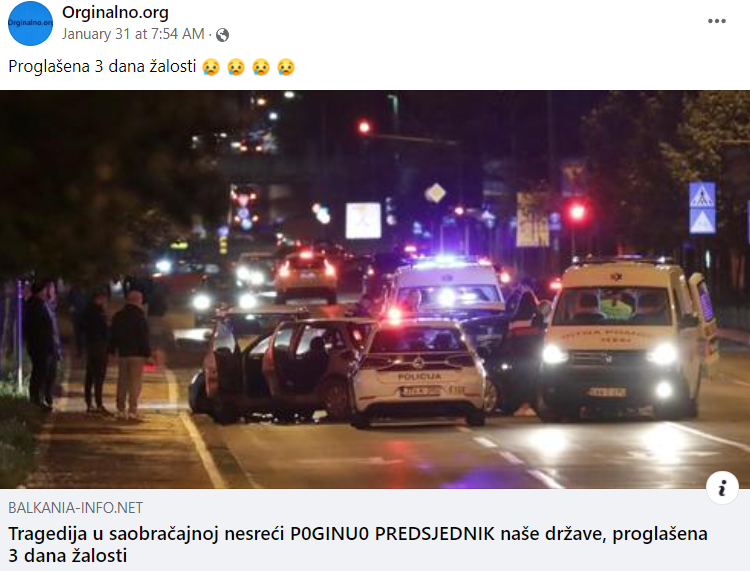This screenshot has width=750, height=571.
Task: Click the globe public audience icon
Action: coord(222,35)
